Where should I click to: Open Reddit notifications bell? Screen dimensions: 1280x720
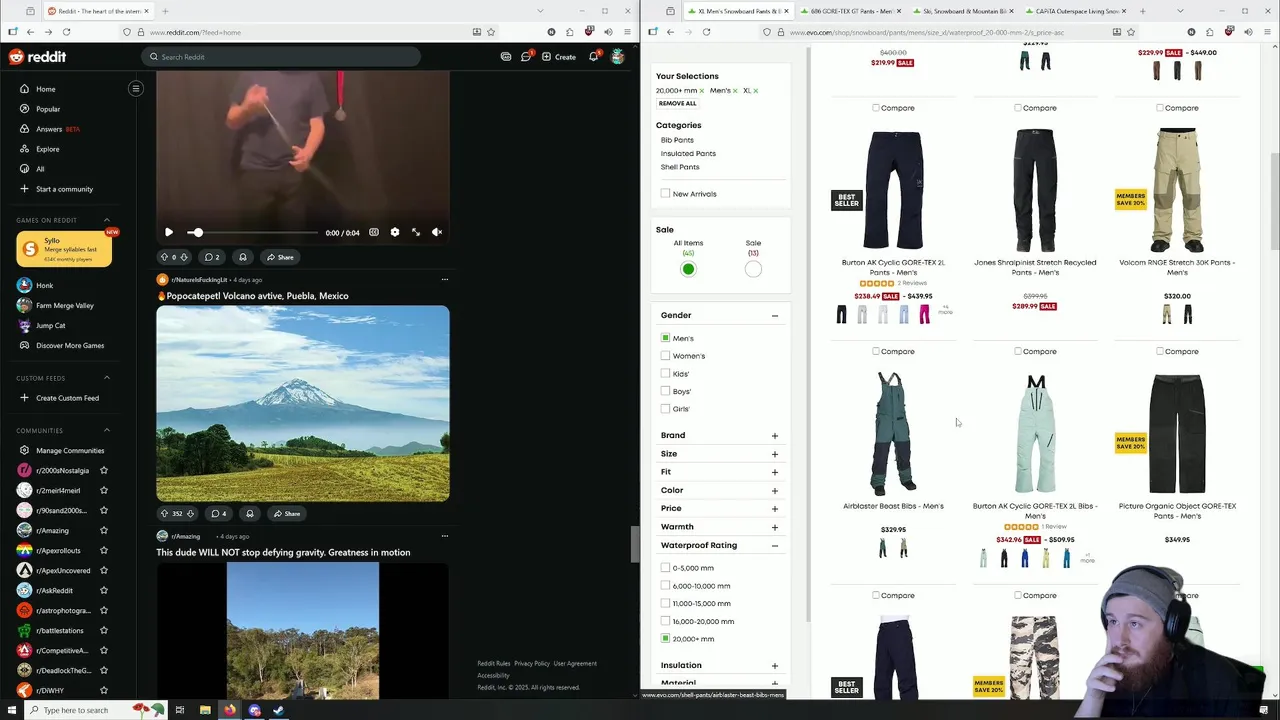pos(593,57)
